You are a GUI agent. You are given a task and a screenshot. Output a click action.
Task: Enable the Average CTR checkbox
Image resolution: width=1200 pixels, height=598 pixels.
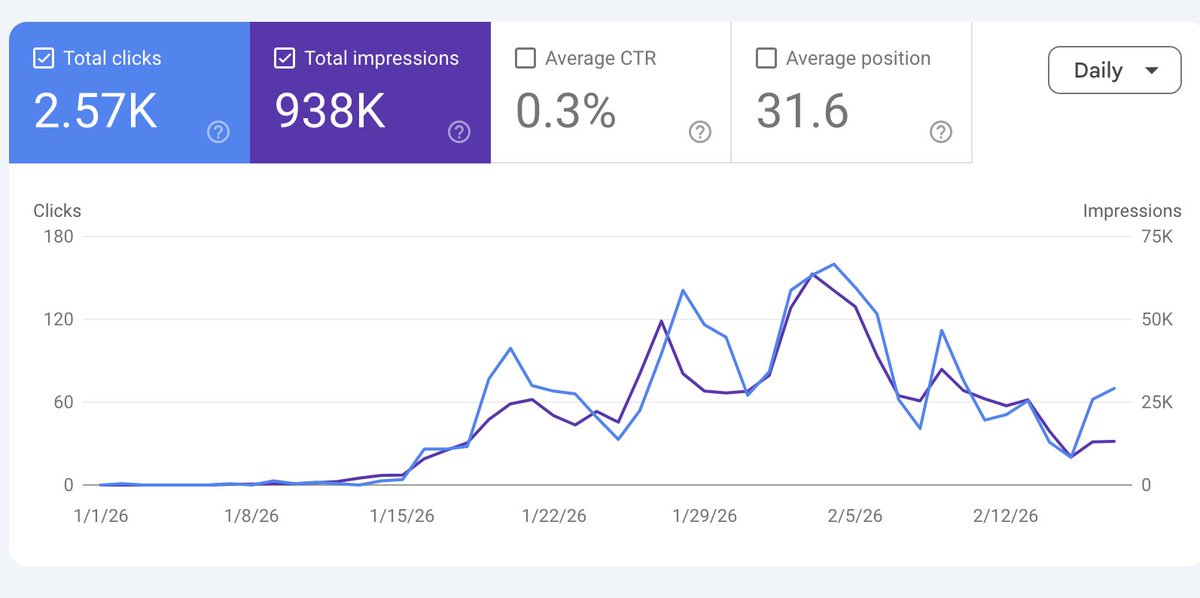click(x=525, y=58)
